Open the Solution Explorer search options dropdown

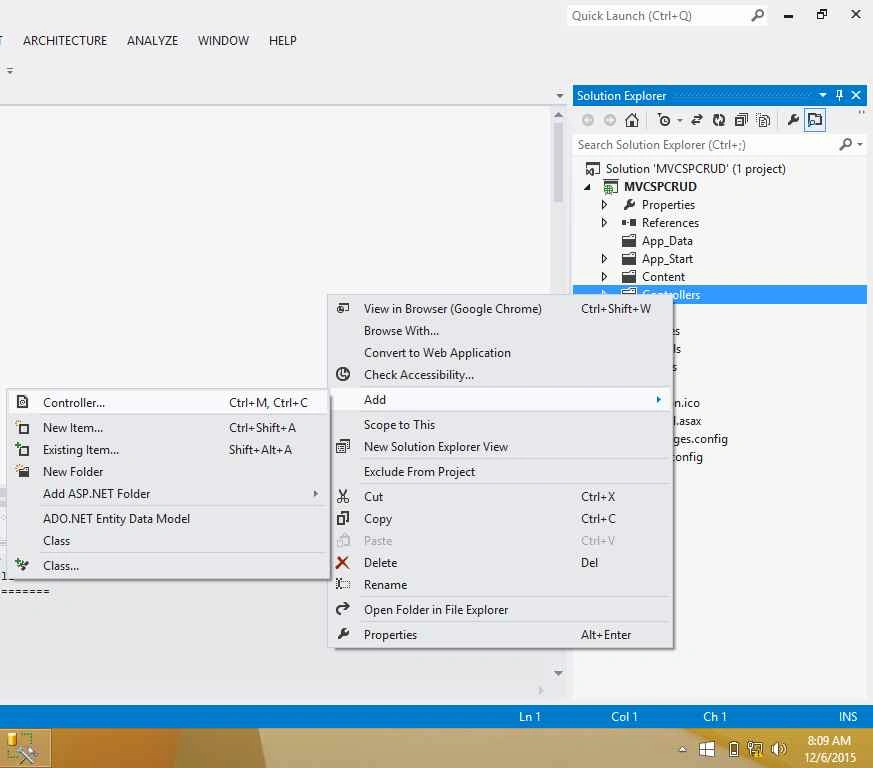[860, 144]
